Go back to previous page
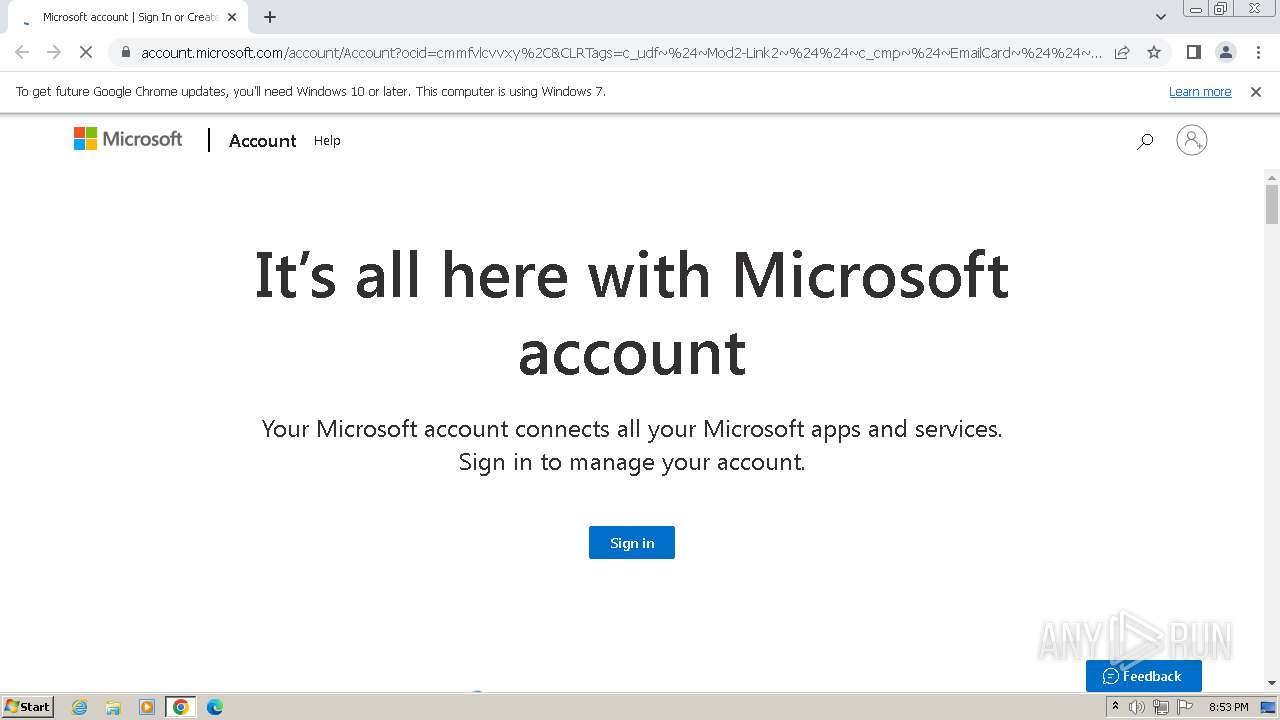The image size is (1280, 720). tap(22, 52)
